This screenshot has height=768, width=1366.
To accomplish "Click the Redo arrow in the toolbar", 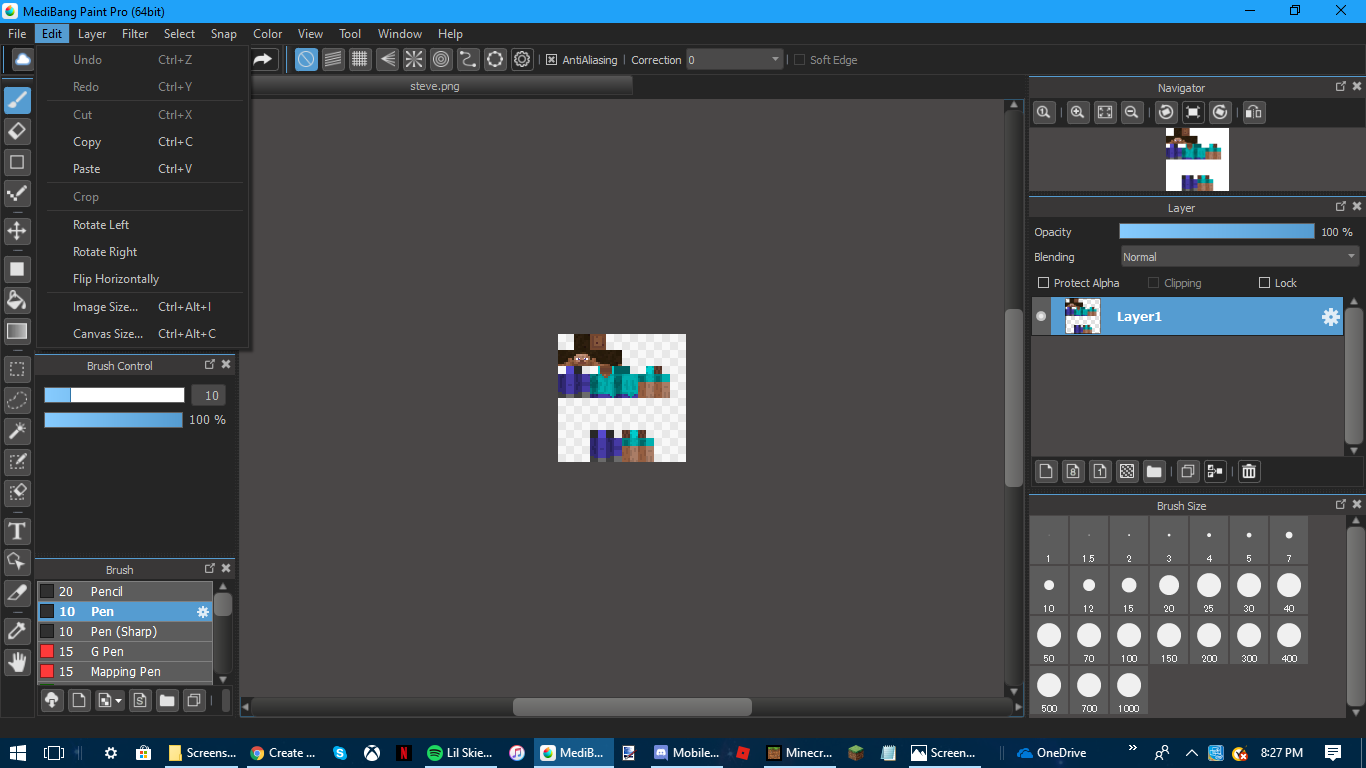I will [262, 60].
